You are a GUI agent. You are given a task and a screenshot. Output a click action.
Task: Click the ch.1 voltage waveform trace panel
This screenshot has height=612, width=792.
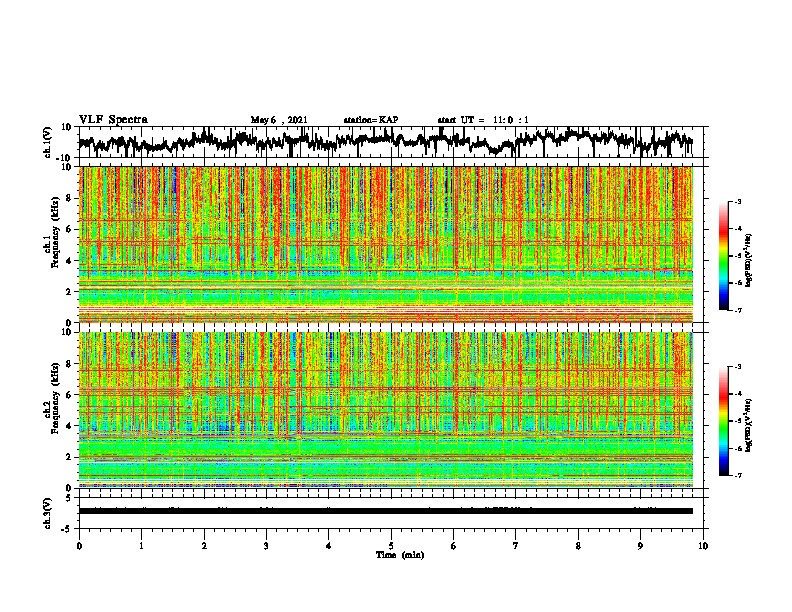pos(393,142)
